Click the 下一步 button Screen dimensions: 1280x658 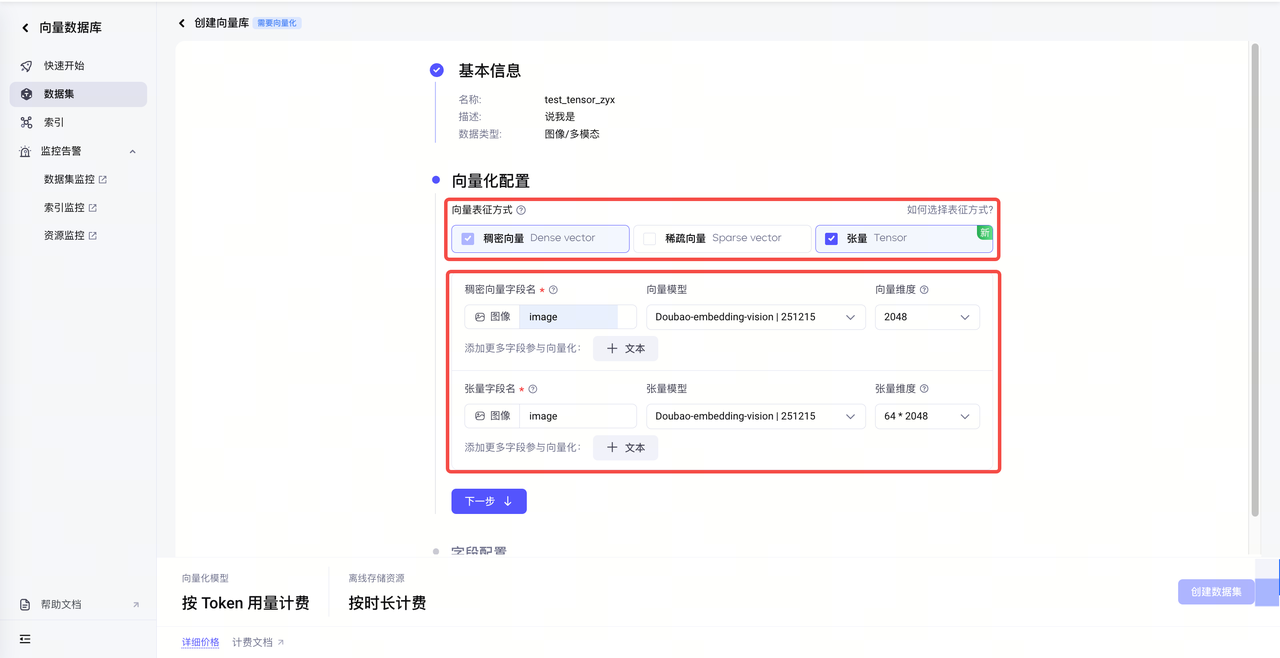click(489, 501)
